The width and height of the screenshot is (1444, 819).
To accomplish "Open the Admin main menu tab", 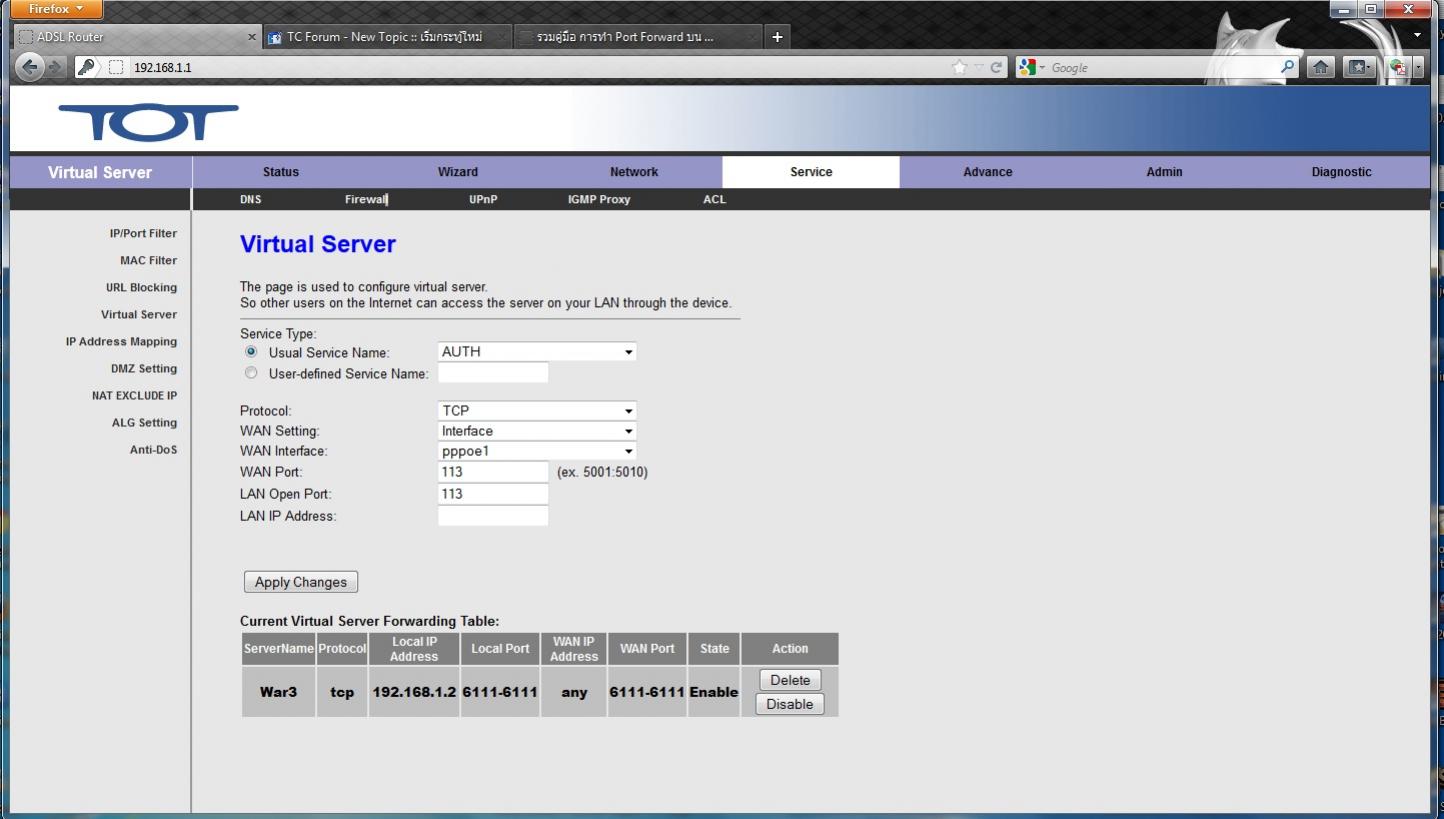I will tap(1164, 172).
